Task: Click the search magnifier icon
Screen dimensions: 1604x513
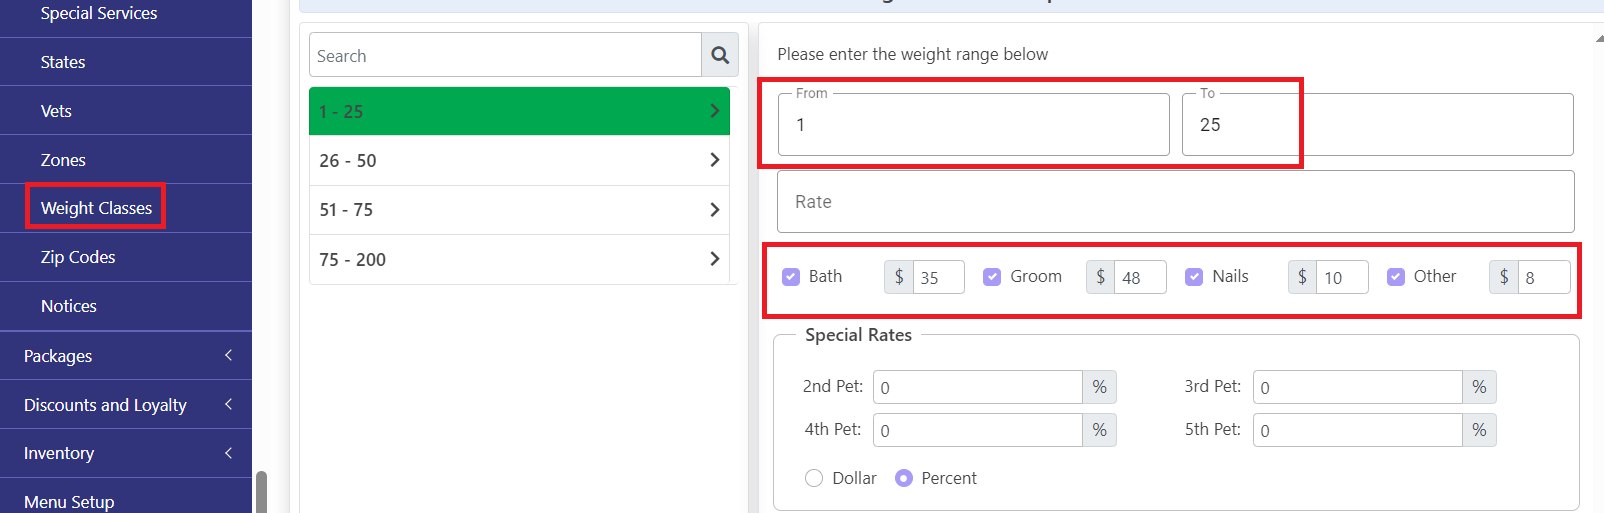Action: click(x=720, y=55)
